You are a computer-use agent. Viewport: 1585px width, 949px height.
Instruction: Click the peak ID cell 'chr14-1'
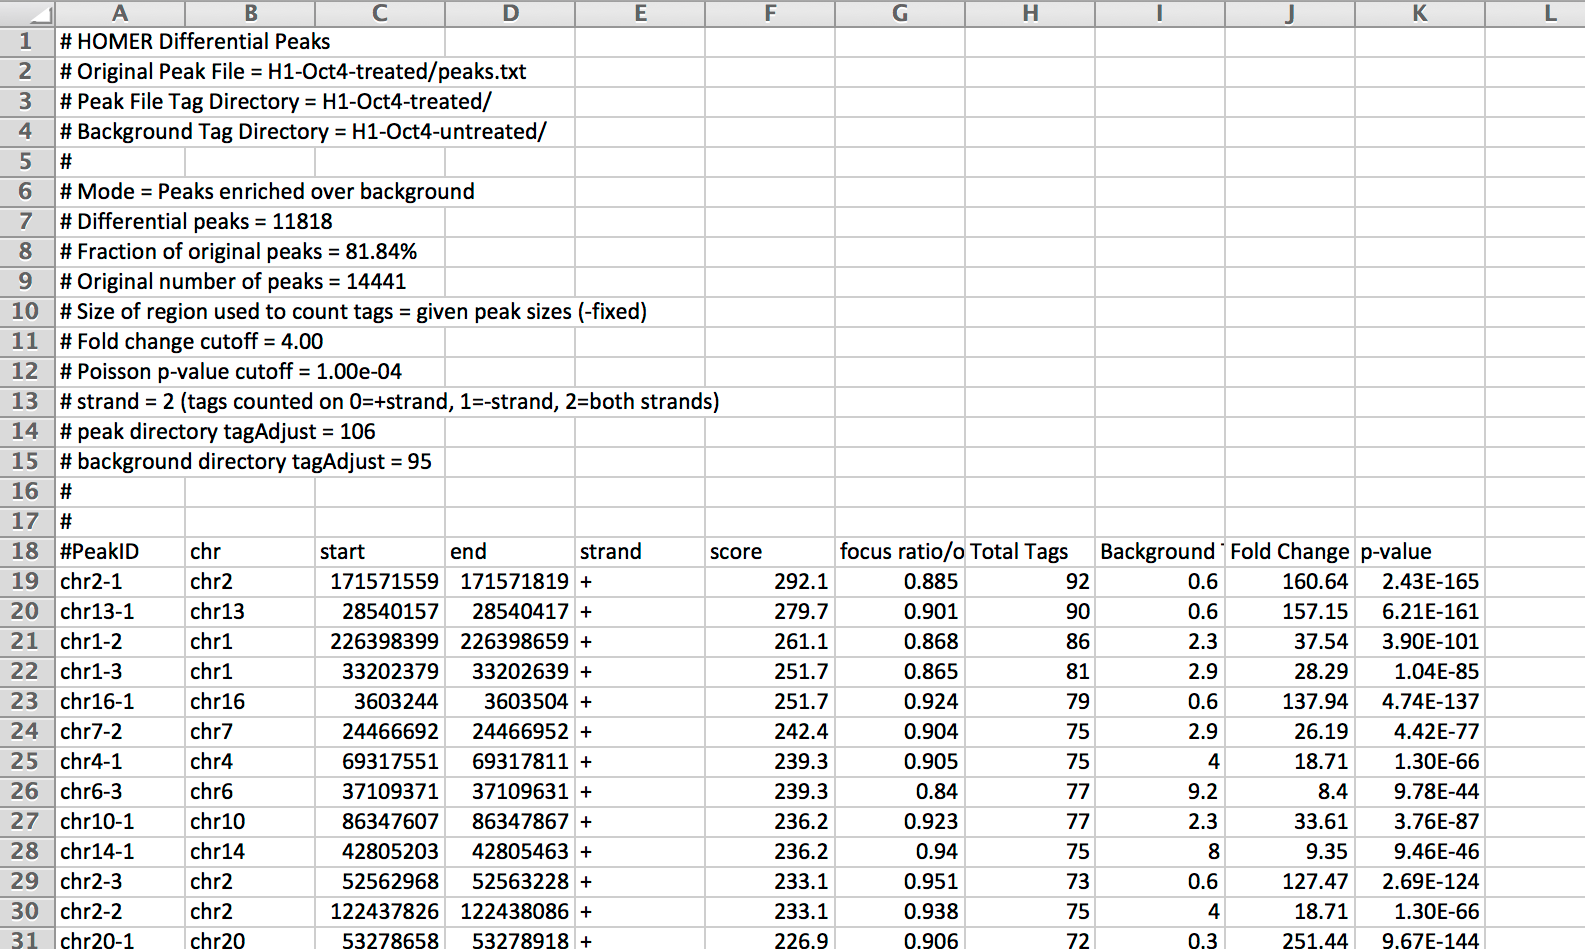click(120, 851)
